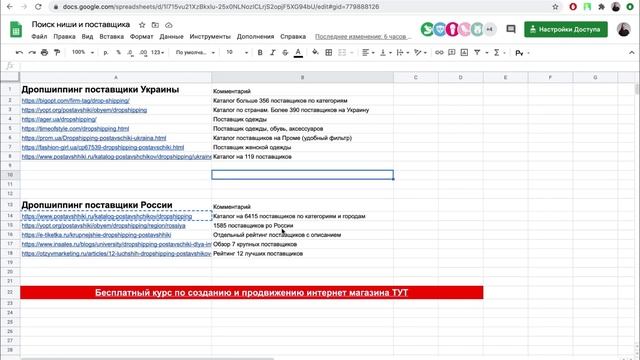Open the bigopt.com drop-shipping link
The height and width of the screenshot is (360, 640).
pyautogui.click(x=76, y=100)
